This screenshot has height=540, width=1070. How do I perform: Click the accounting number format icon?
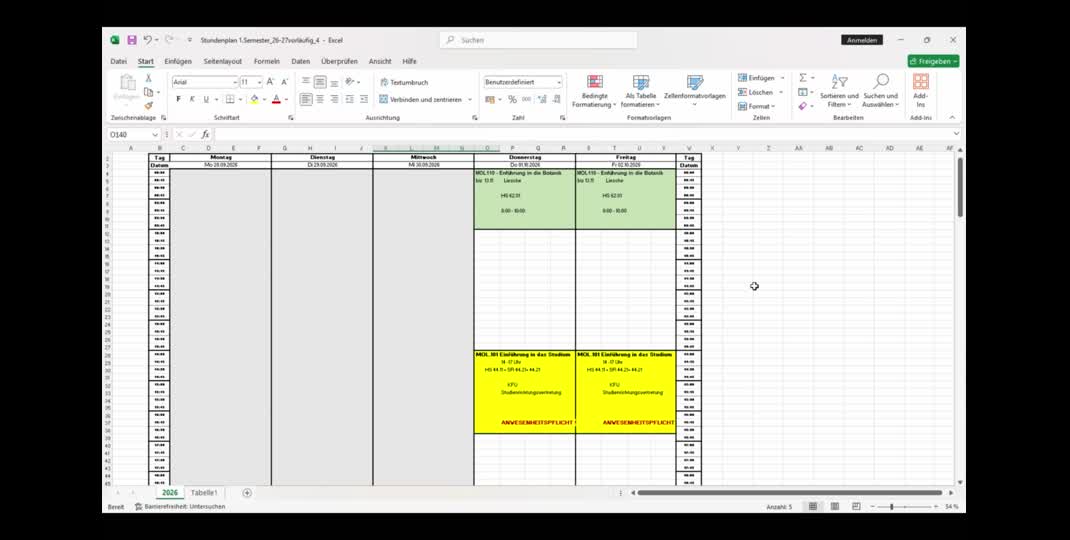[489, 100]
